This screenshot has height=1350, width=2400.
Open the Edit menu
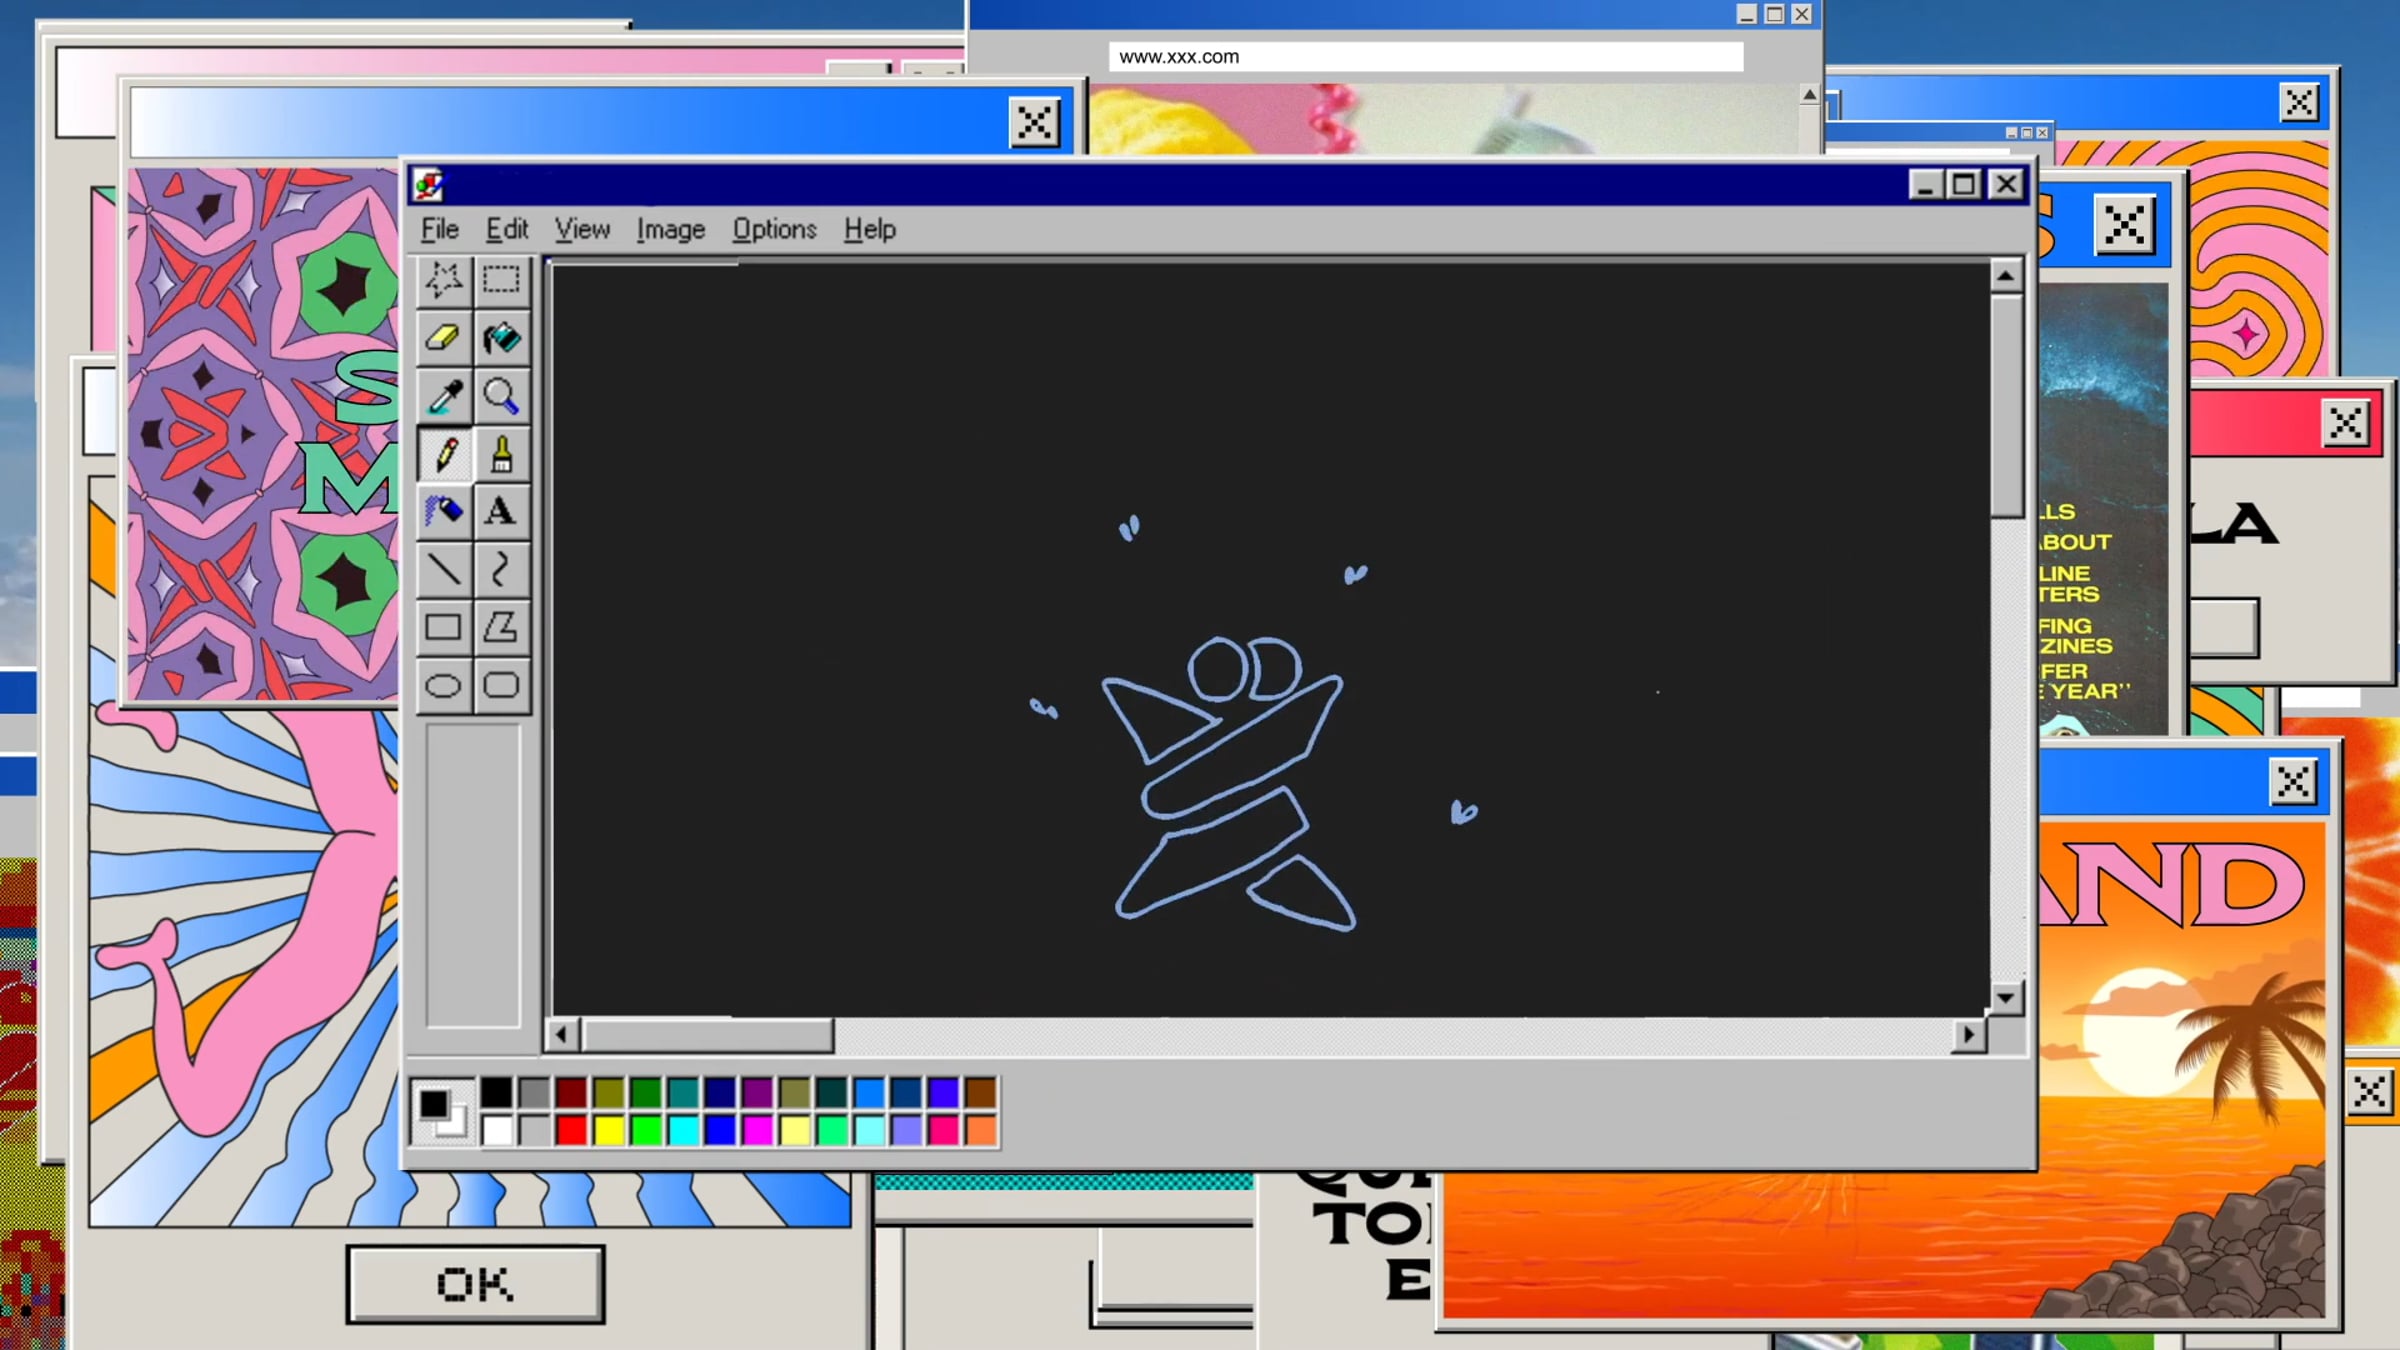point(507,229)
